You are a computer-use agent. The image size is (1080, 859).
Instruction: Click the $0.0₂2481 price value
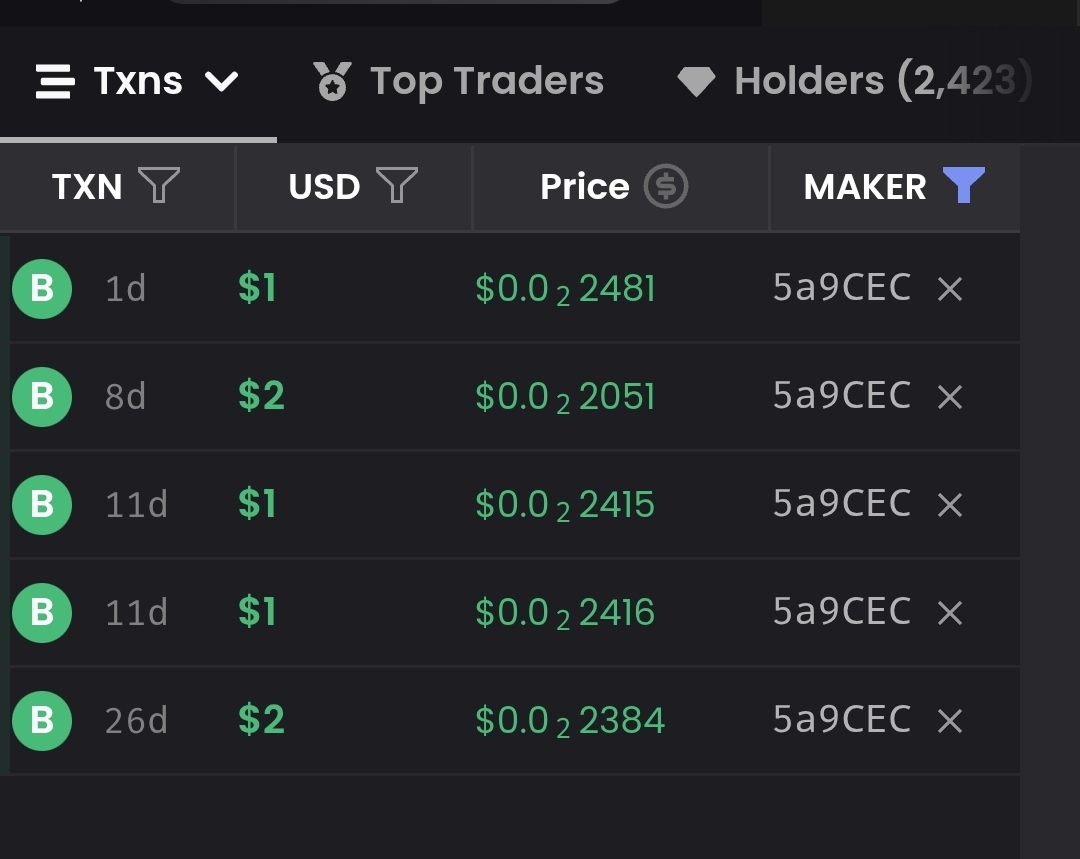tap(565, 289)
